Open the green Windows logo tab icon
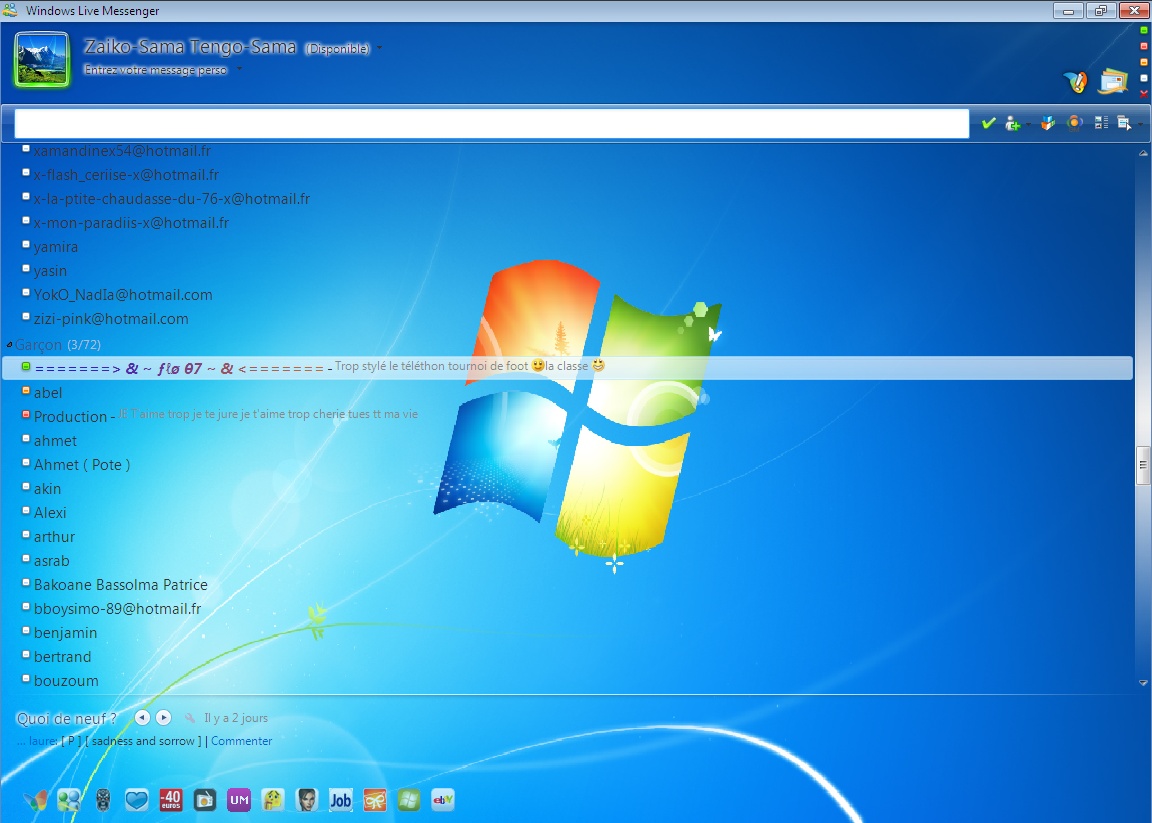The width and height of the screenshot is (1152, 823). [408, 799]
